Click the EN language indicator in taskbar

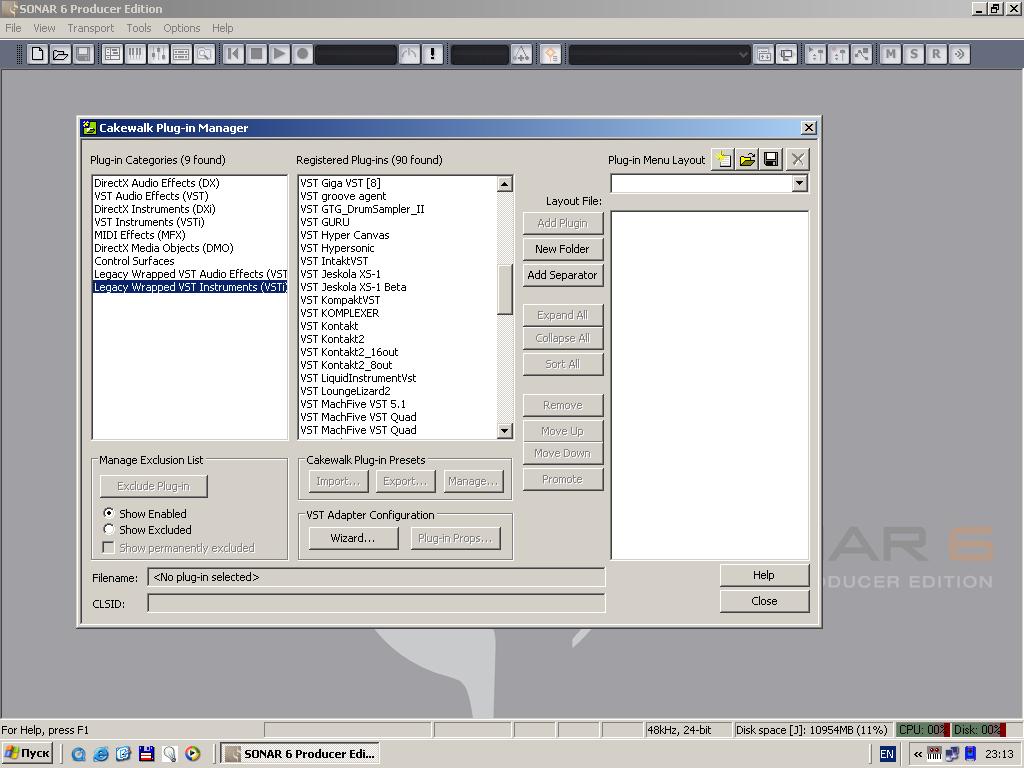click(887, 754)
